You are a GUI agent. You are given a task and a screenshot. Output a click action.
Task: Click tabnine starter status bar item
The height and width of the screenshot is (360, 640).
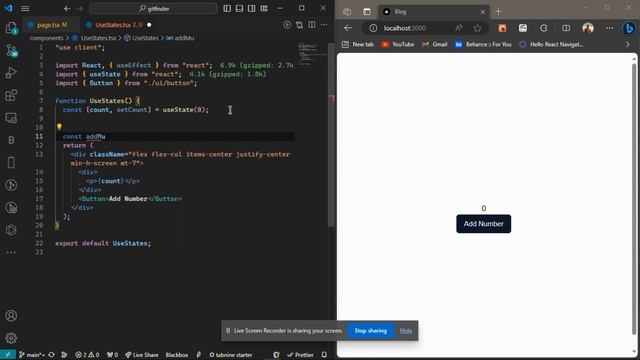[231, 355]
